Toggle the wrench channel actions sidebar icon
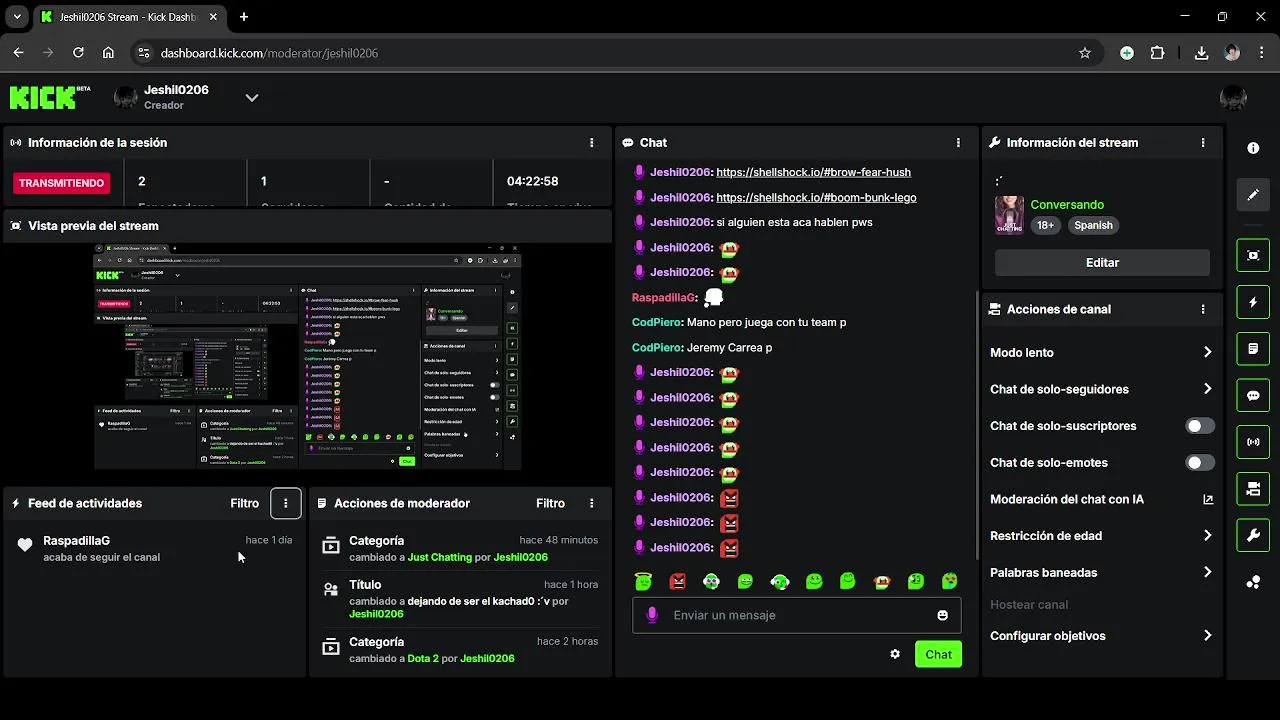The height and width of the screenshot is (720, 1280). tap(1253, 535)
